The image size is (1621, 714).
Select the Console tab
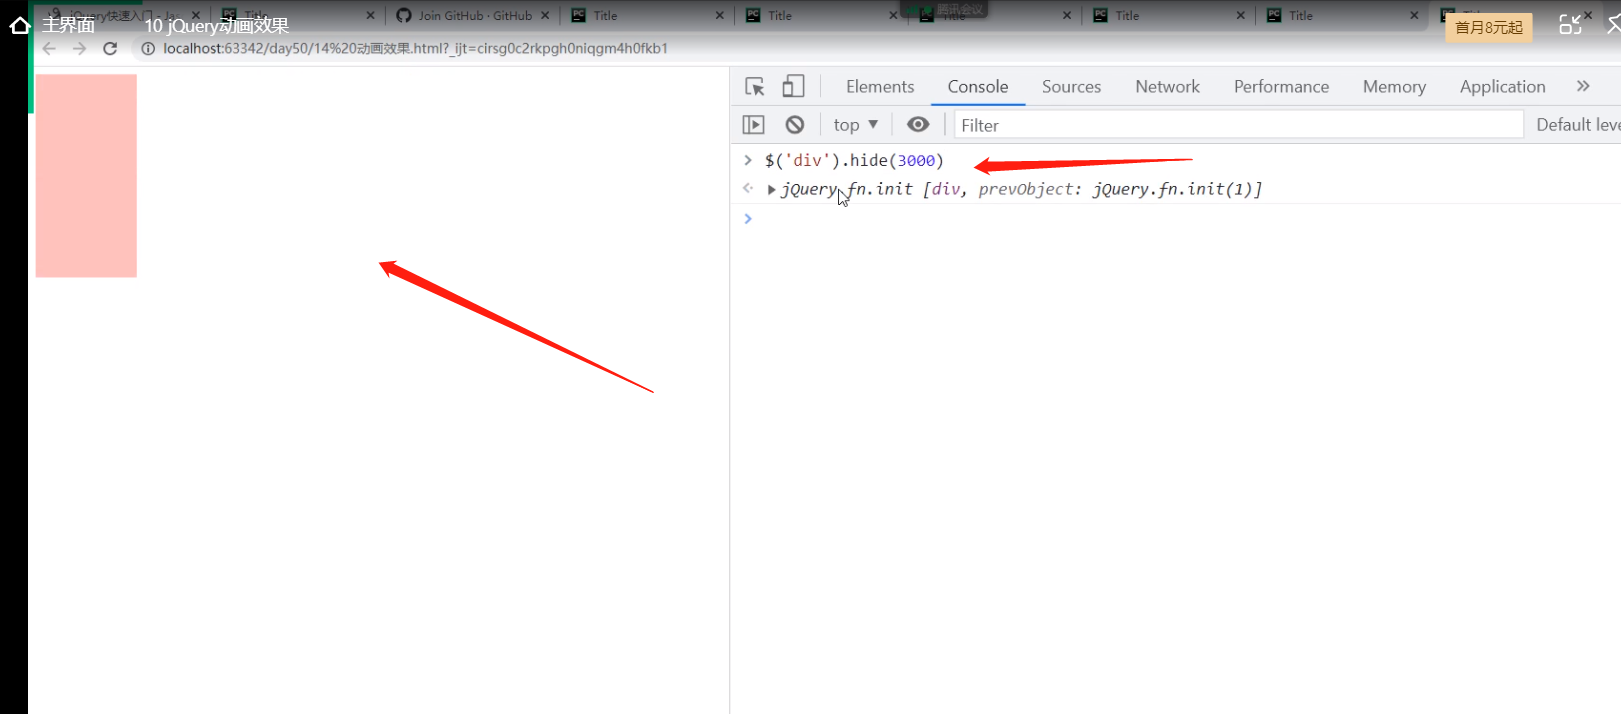pyautogui.click(x=978, y=87)
